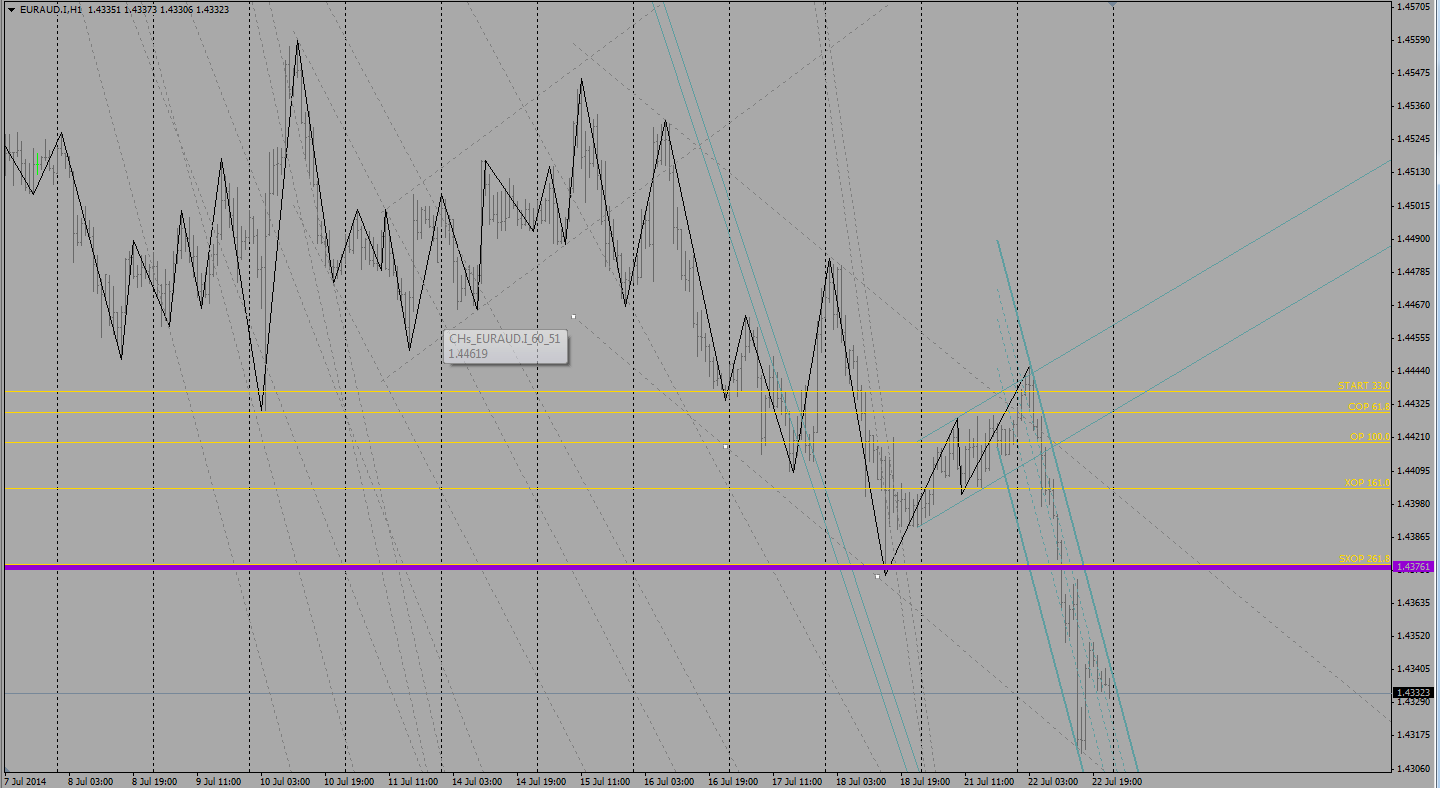Click the 22 Jul 19:00 time axis label
This screenshot has height=788, width=1440.
[x=1116, y=781]
